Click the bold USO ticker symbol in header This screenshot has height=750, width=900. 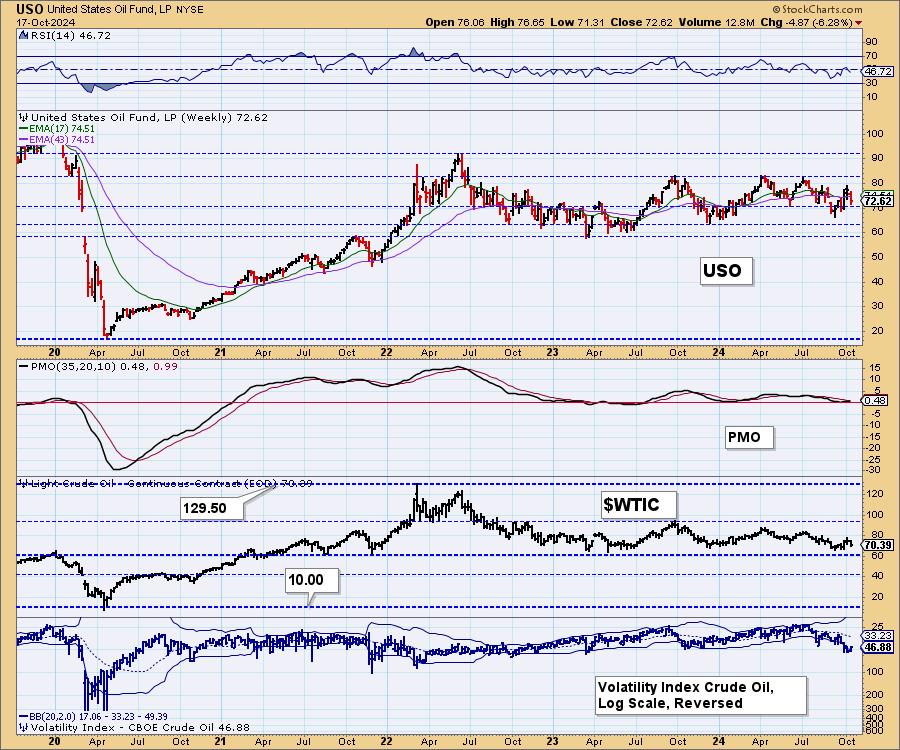pyautogui.click(x=30, y=9)
